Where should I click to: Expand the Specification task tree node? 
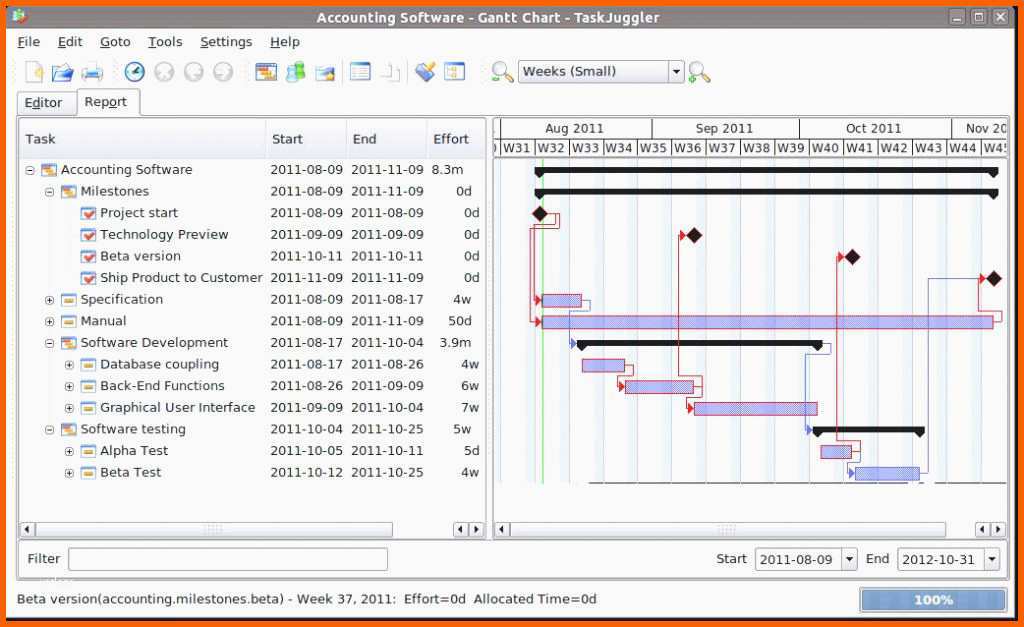point(50,300)
